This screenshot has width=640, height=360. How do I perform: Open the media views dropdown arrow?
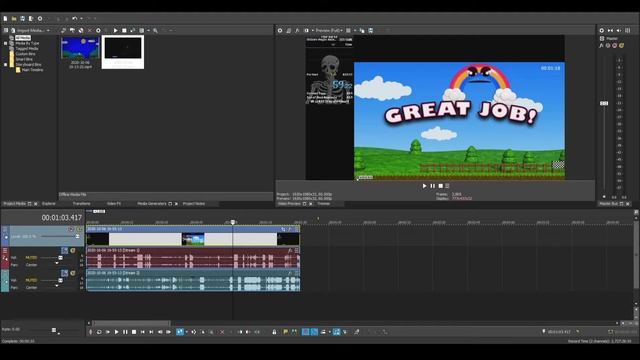coord(148,30)
